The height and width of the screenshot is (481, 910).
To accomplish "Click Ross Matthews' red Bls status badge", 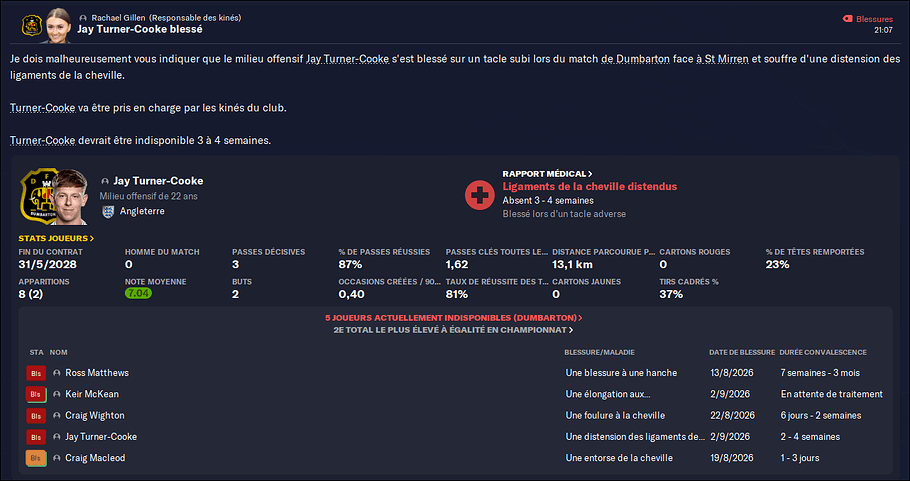I will coord(36,373).
